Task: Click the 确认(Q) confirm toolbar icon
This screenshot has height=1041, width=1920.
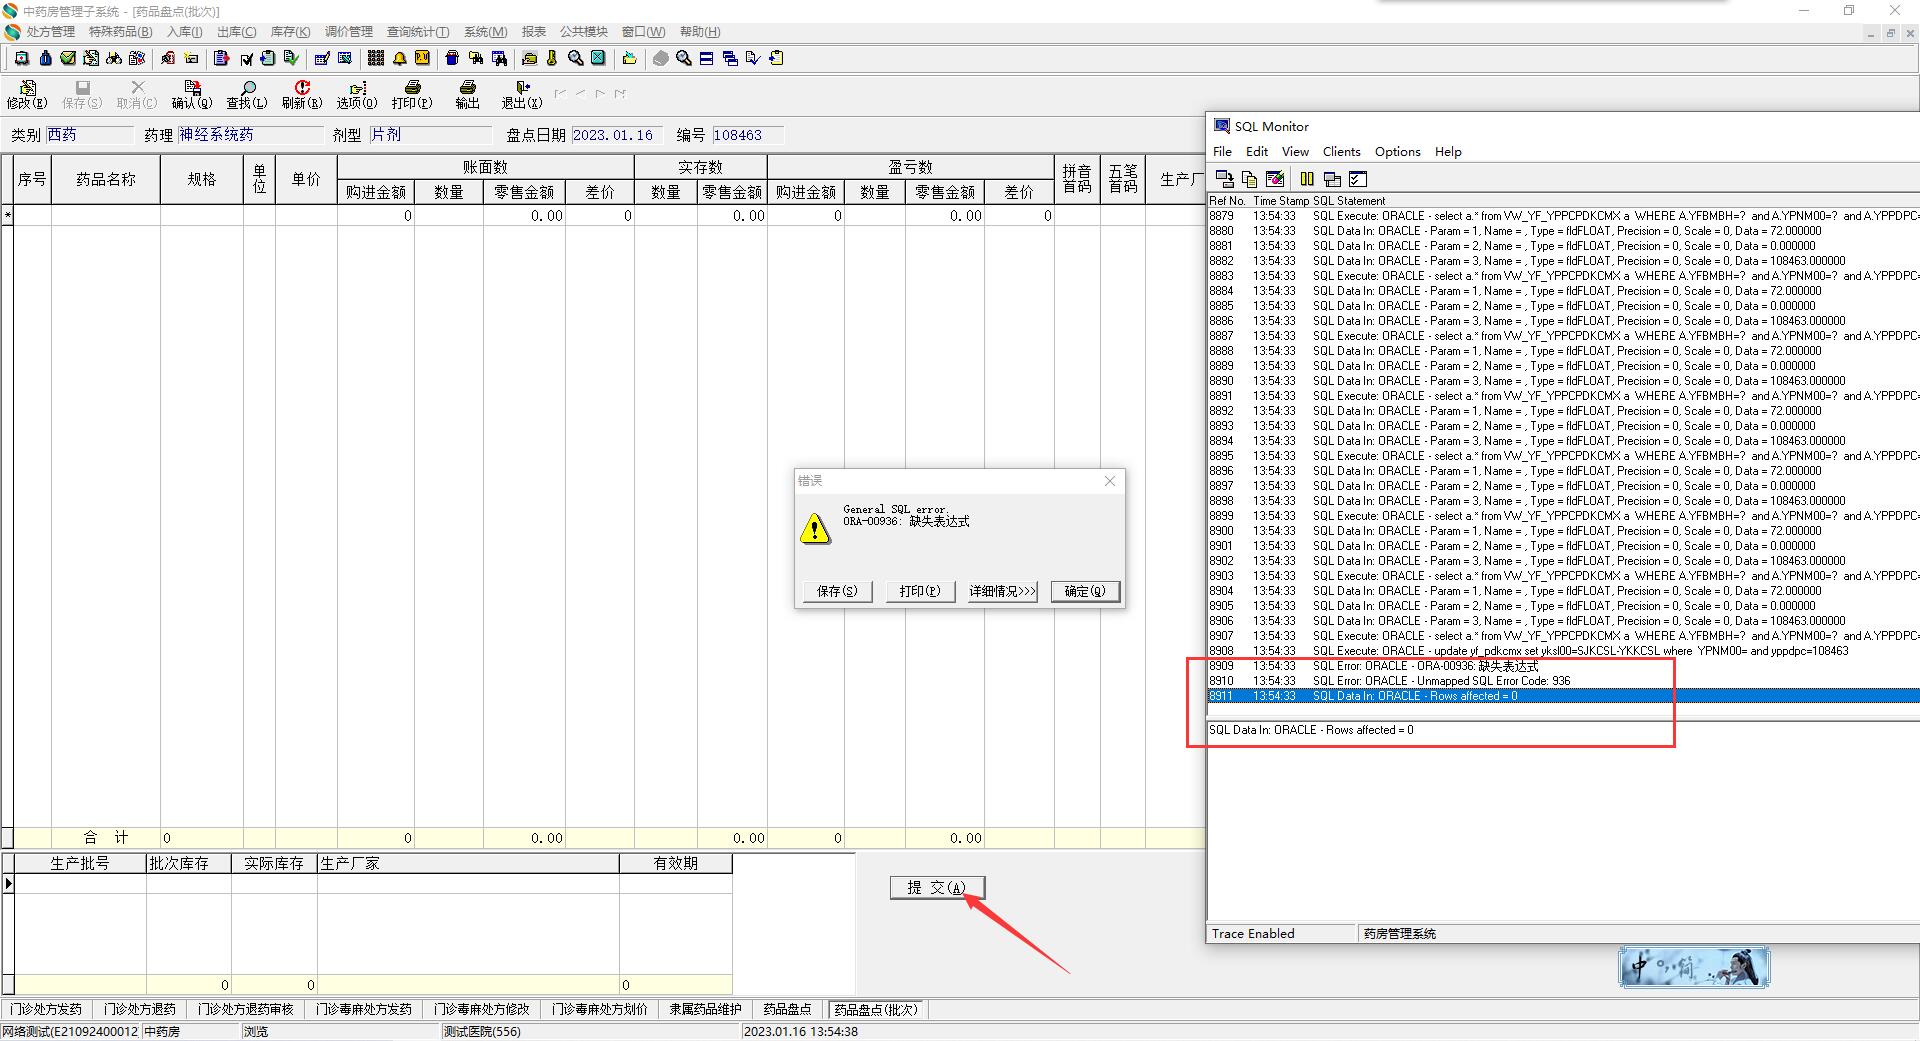Action: click(x=192, y=95)
